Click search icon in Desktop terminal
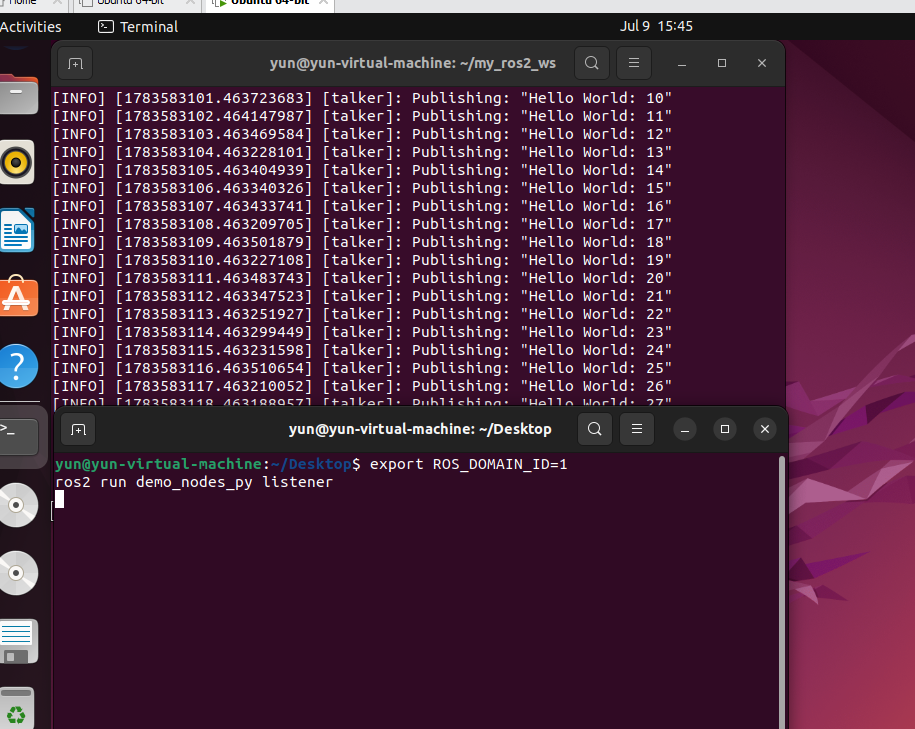 click(595, 429)
